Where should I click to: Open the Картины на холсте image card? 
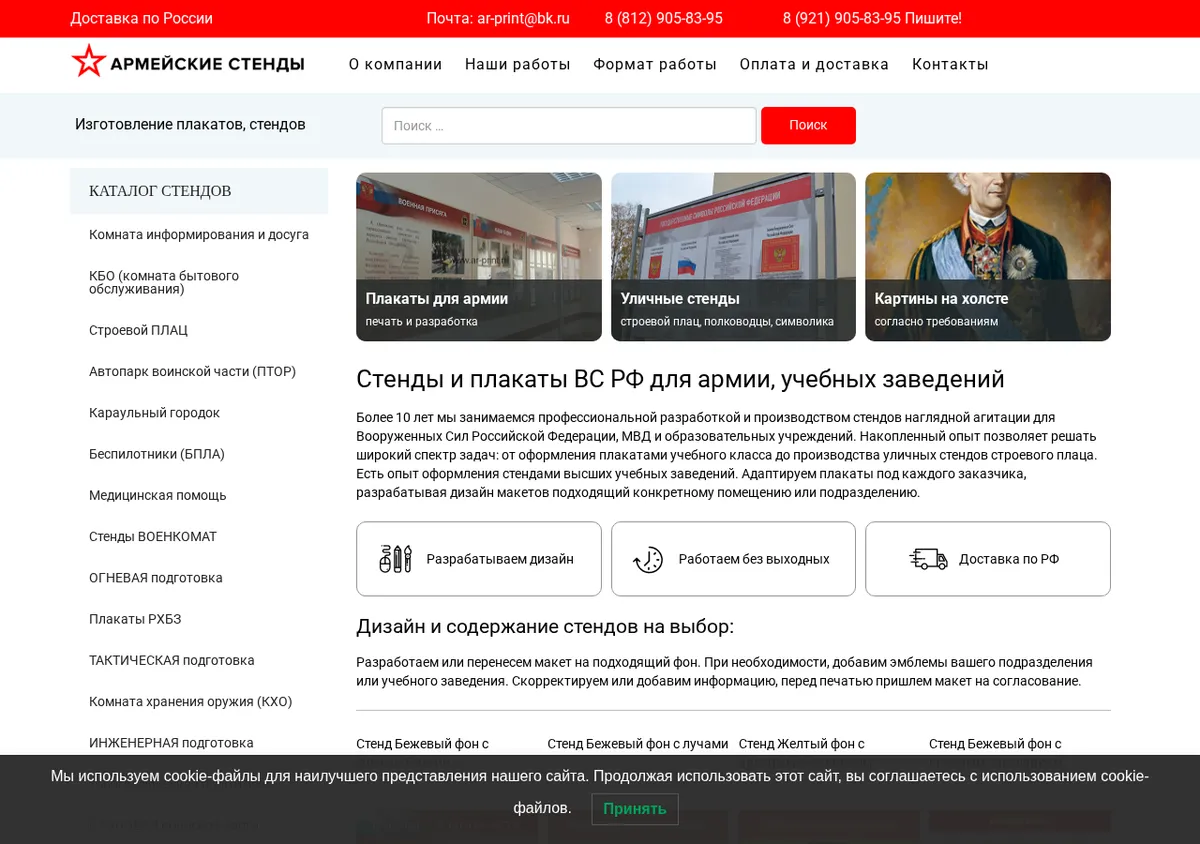[x=988, y=257]
